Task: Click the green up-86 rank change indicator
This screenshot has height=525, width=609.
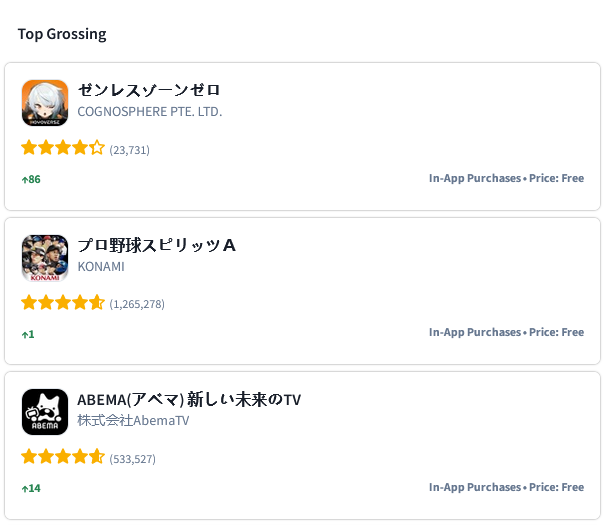Action: pos(31,179)
